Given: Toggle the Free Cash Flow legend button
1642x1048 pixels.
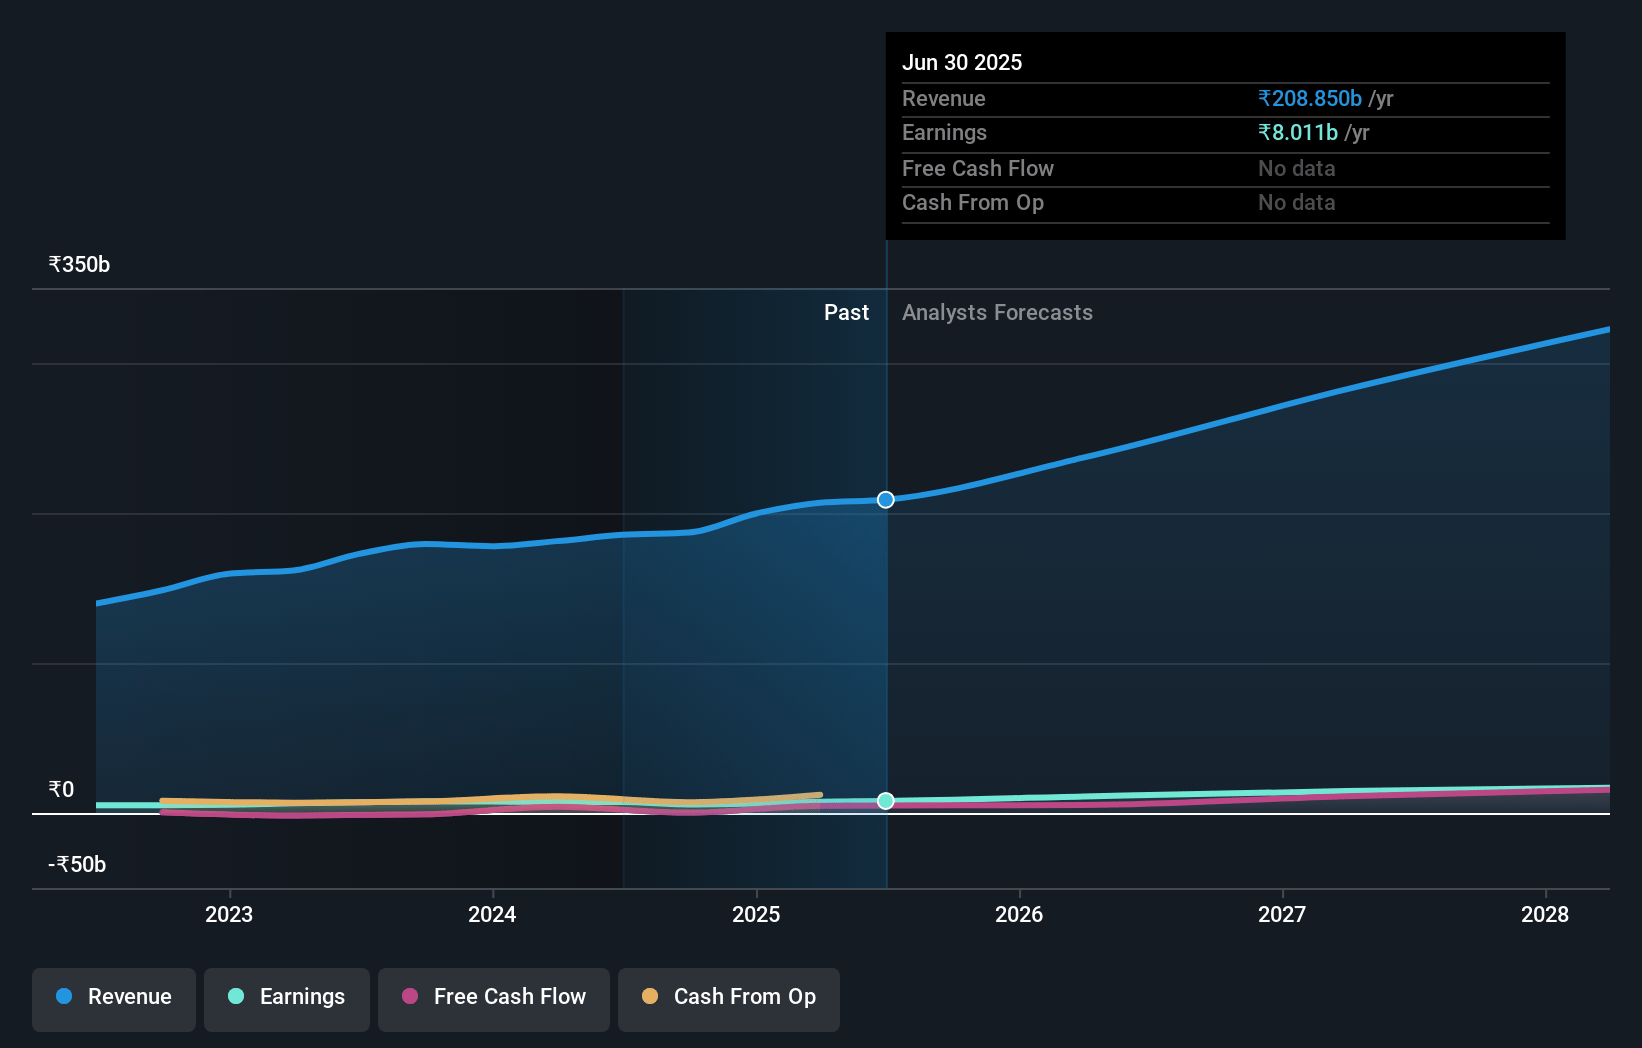Looking at the screenshot, I should click(x=494, y=999).
